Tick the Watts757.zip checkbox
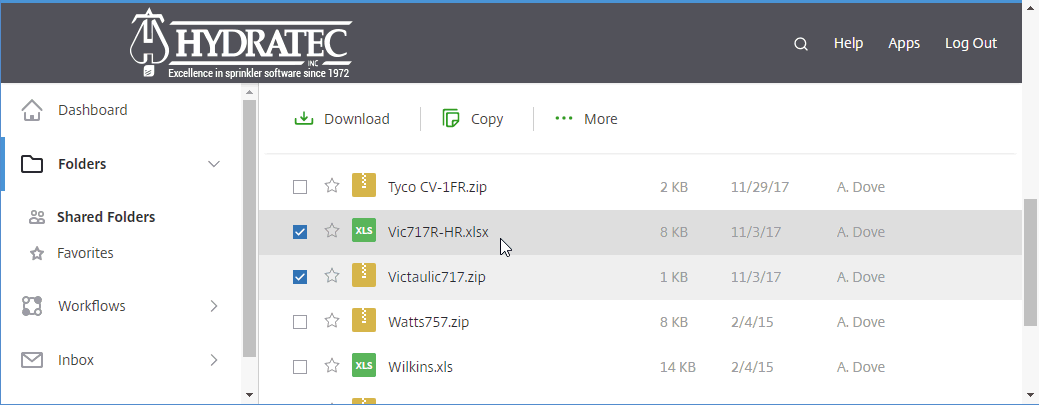The width and height of the screenshot is (1039, 405). click(x=300, y=322)
